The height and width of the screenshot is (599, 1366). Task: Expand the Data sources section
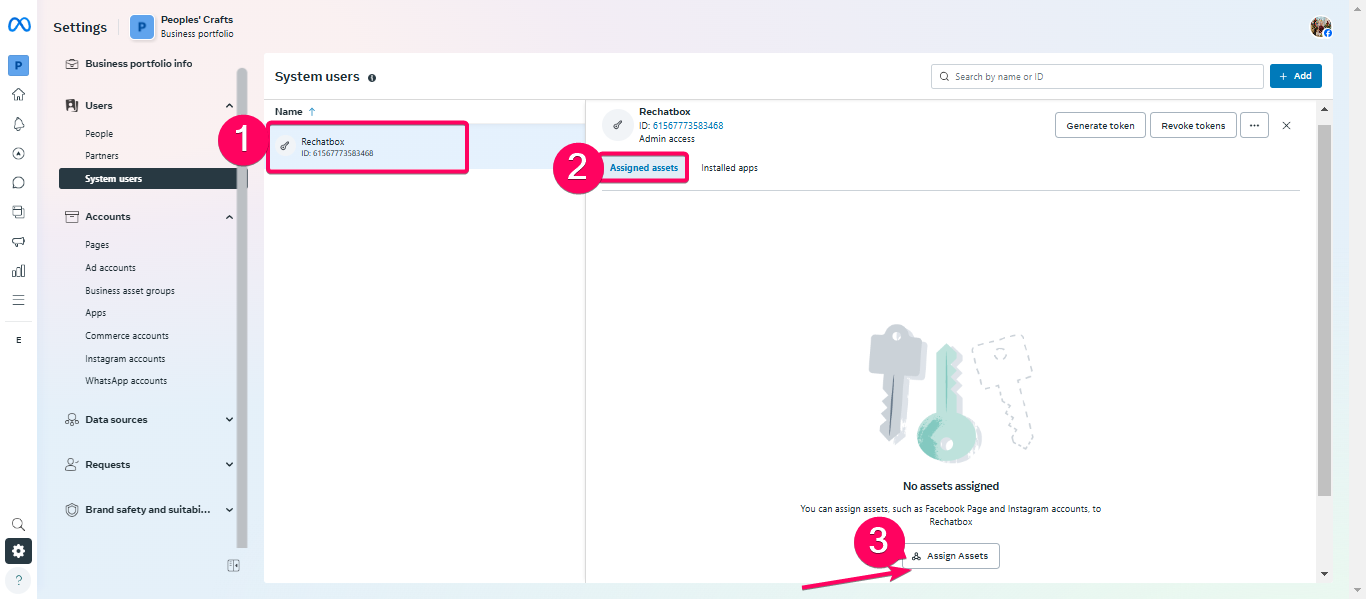pos(229,420)
